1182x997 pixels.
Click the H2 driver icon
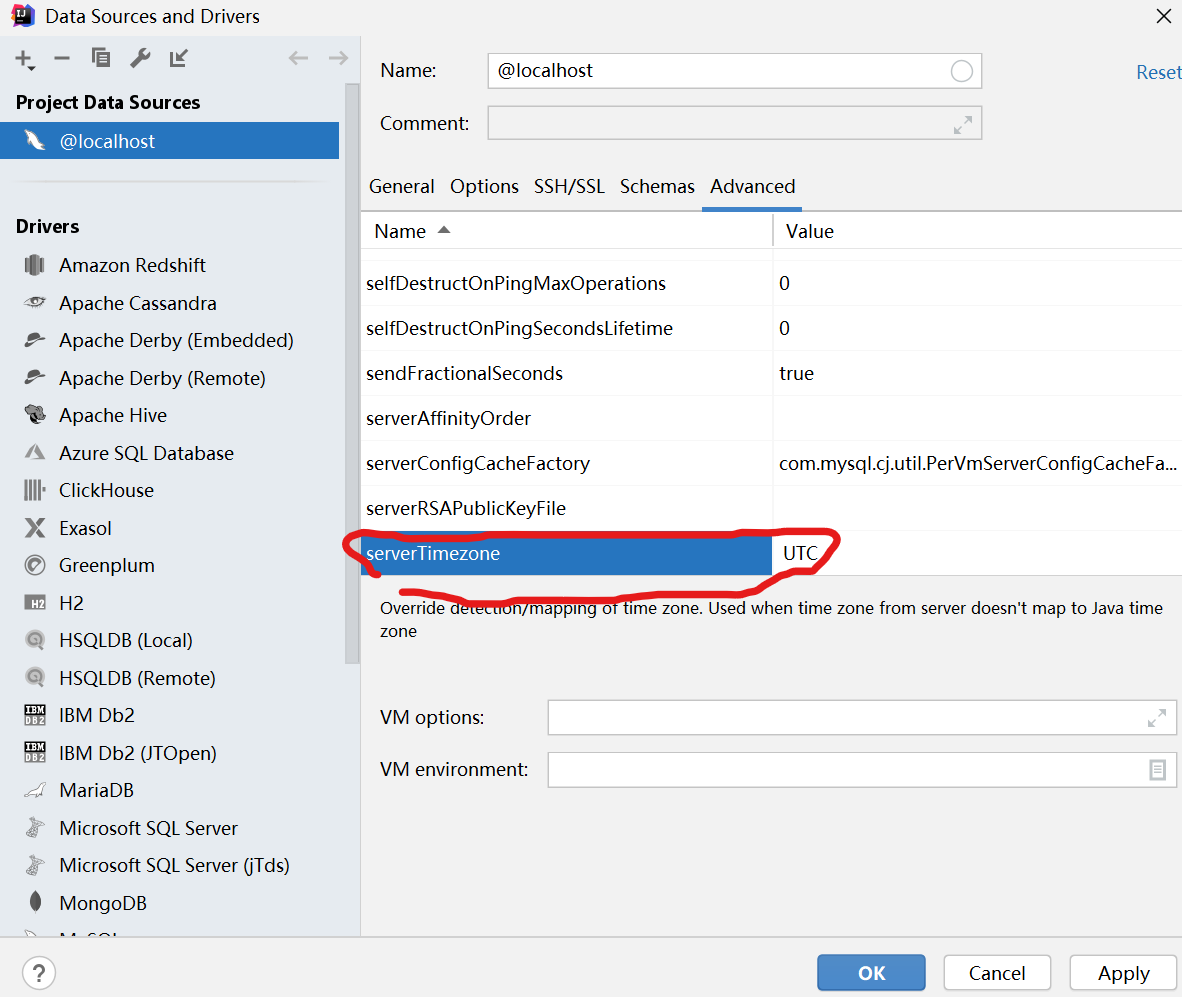click(x=35, y=603)
